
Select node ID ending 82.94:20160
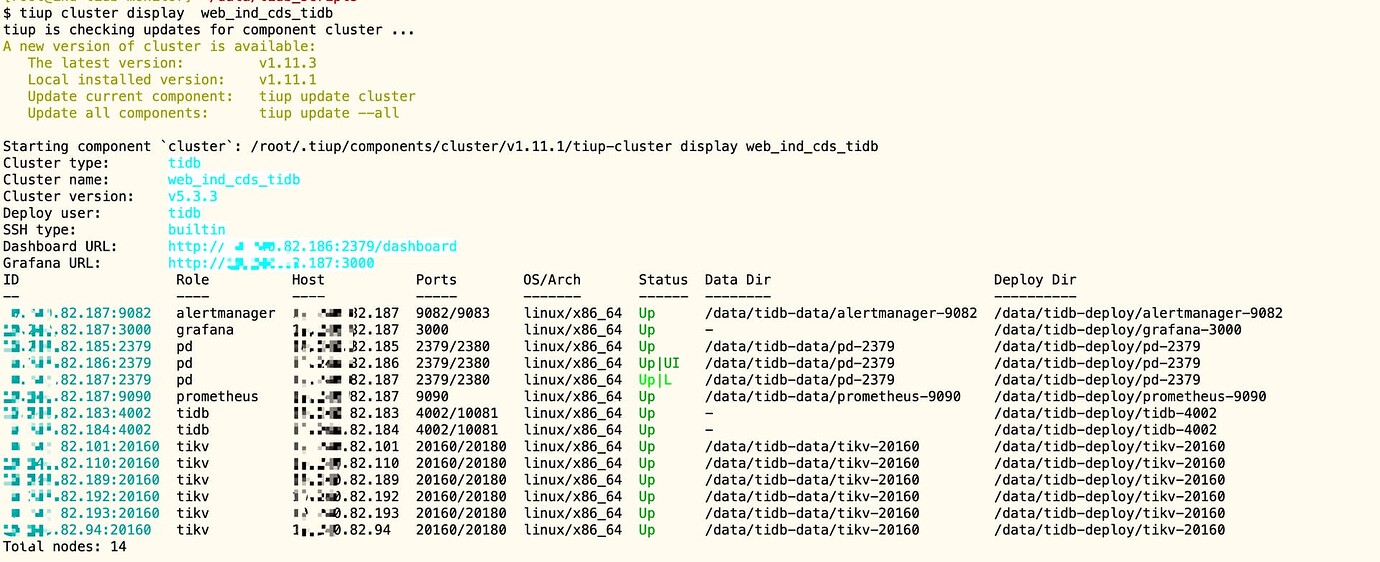78,530
